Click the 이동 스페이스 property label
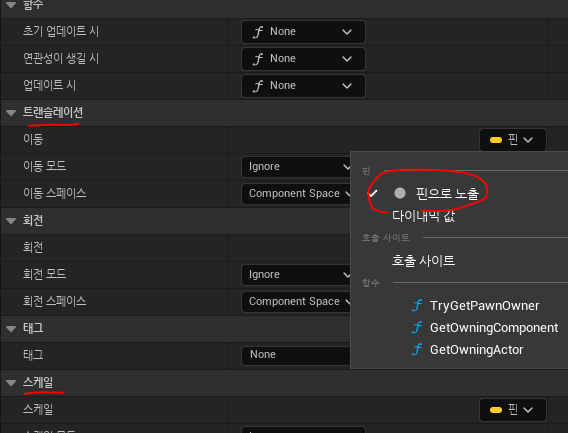This screenshot has height=433, width=568. [55, 193]
